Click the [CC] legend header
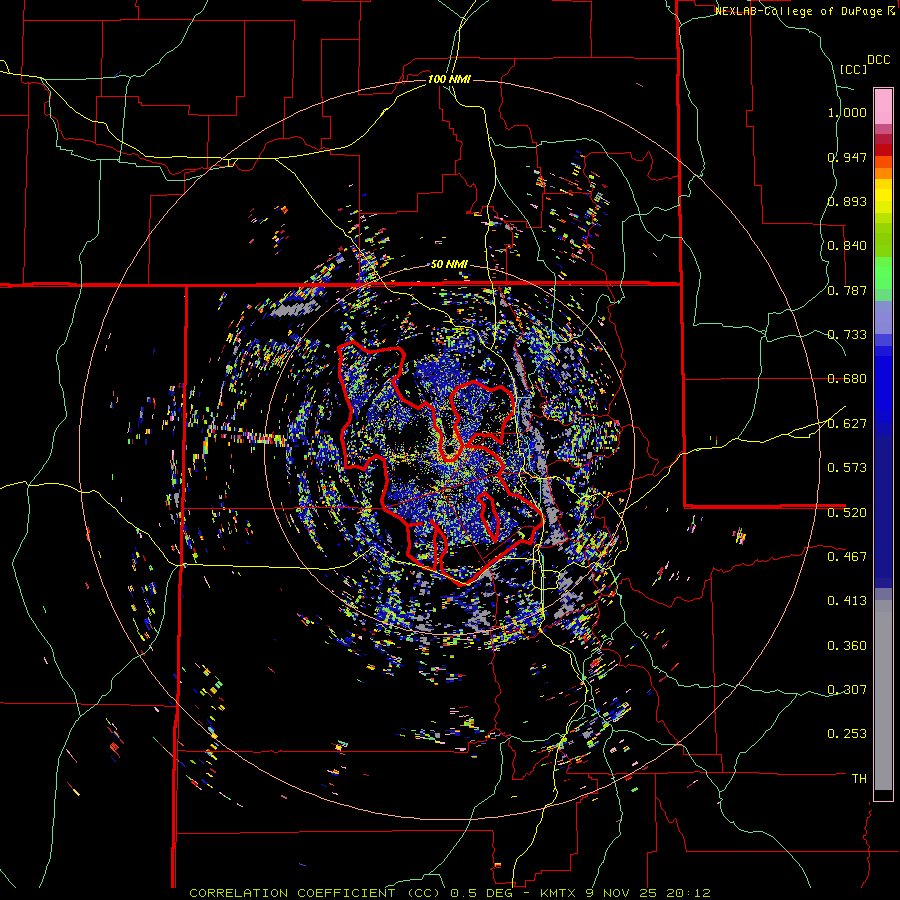This screenshot has height=900, width=900. pos(853,69)
